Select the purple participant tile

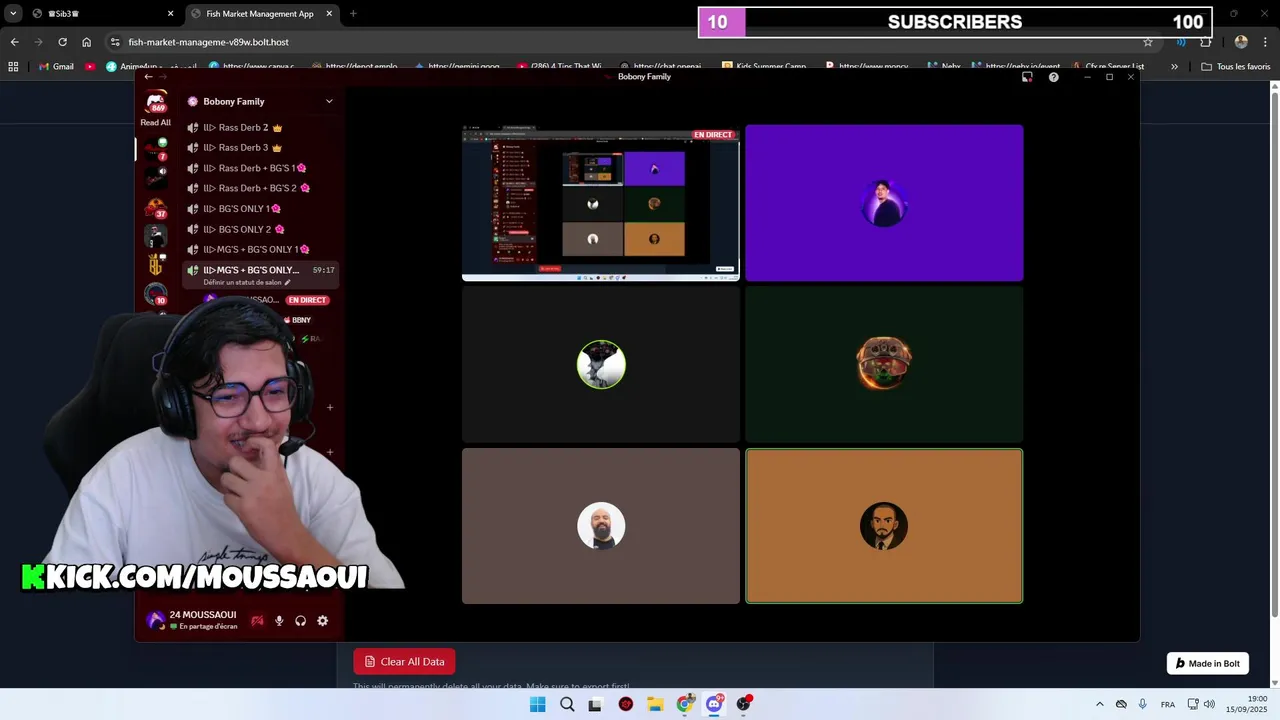click(884, 203)
